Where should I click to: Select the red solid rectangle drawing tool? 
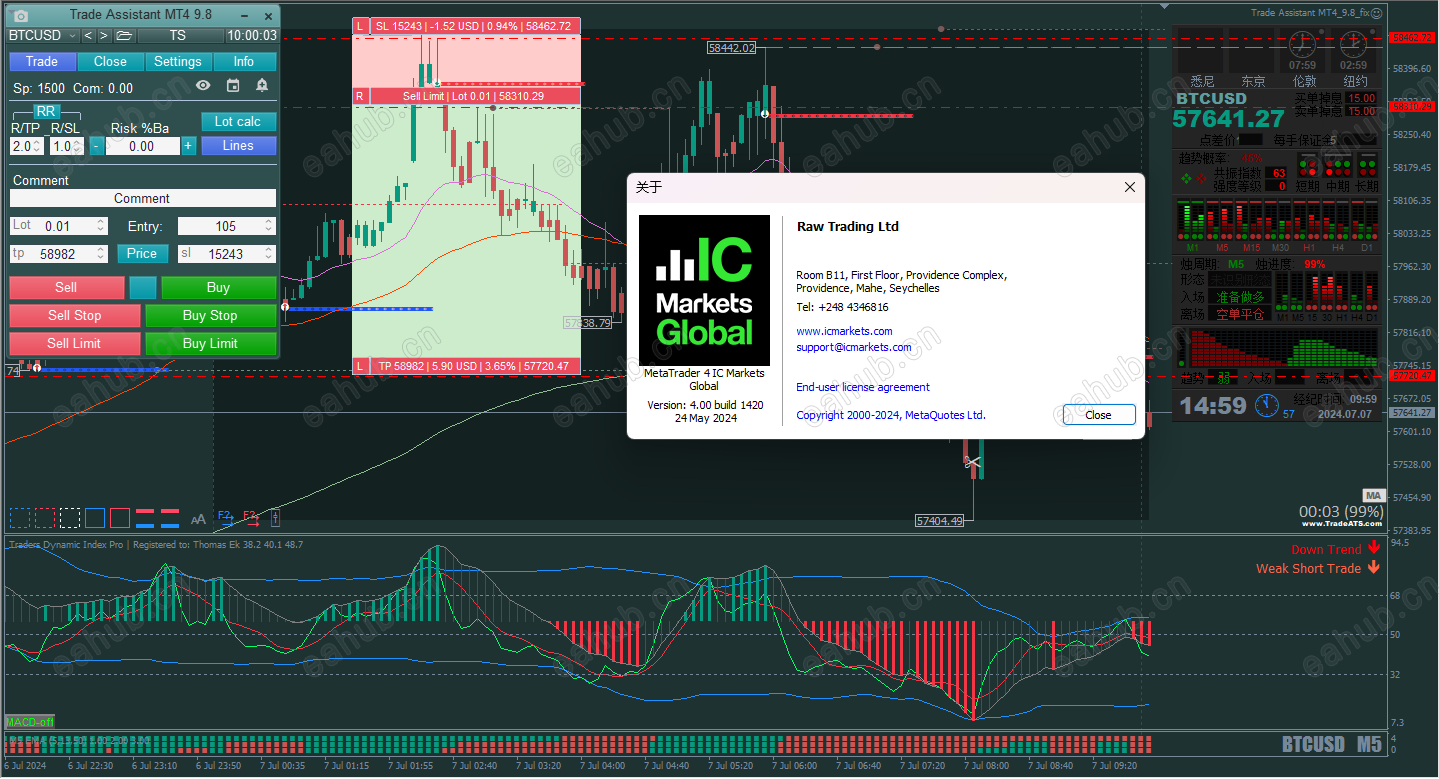click(120, 518)
